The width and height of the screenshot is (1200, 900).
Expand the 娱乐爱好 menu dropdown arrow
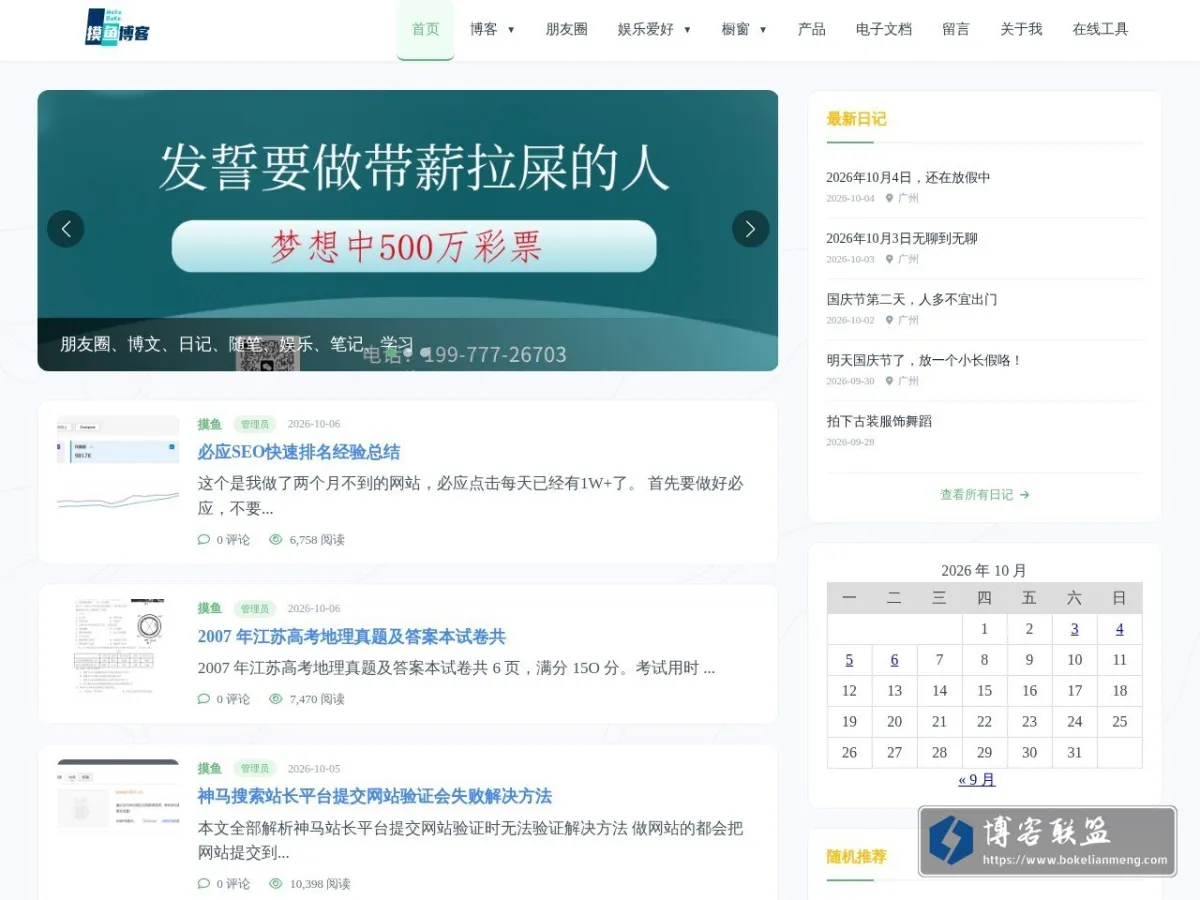point(687,30)
